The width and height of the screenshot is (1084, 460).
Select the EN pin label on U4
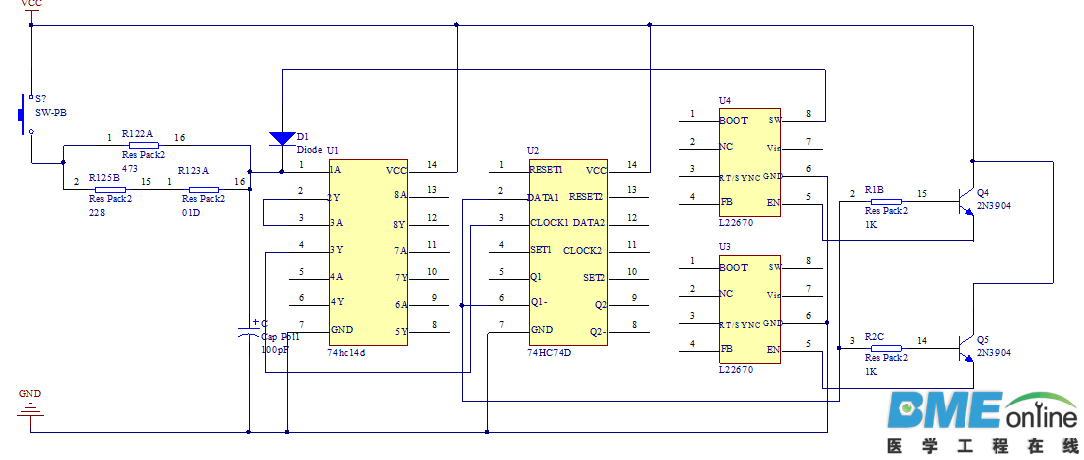click(772, 203)
